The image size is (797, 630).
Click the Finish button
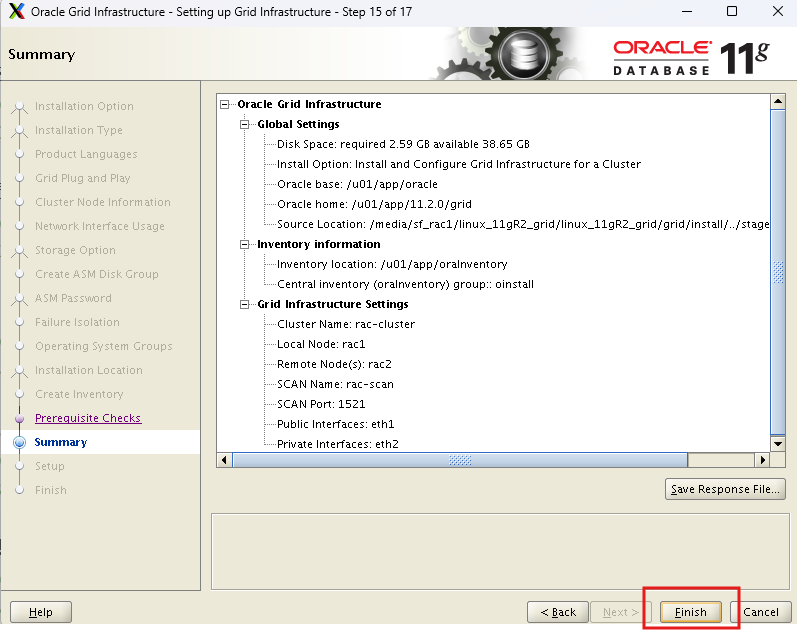(690, 612)
